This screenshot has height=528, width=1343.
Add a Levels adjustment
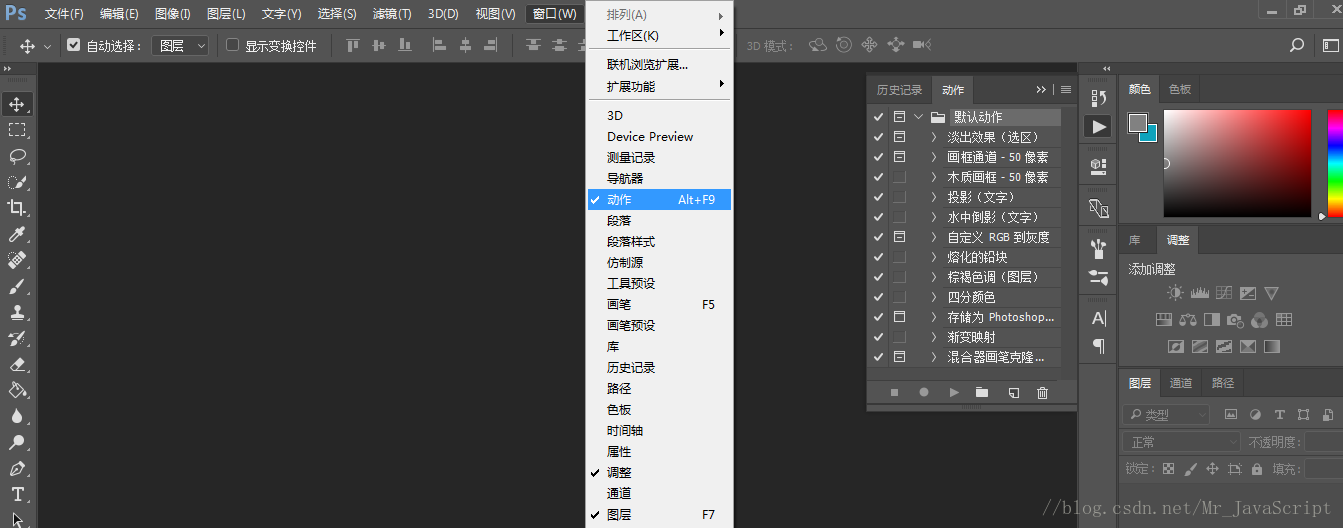point(1199,293)
